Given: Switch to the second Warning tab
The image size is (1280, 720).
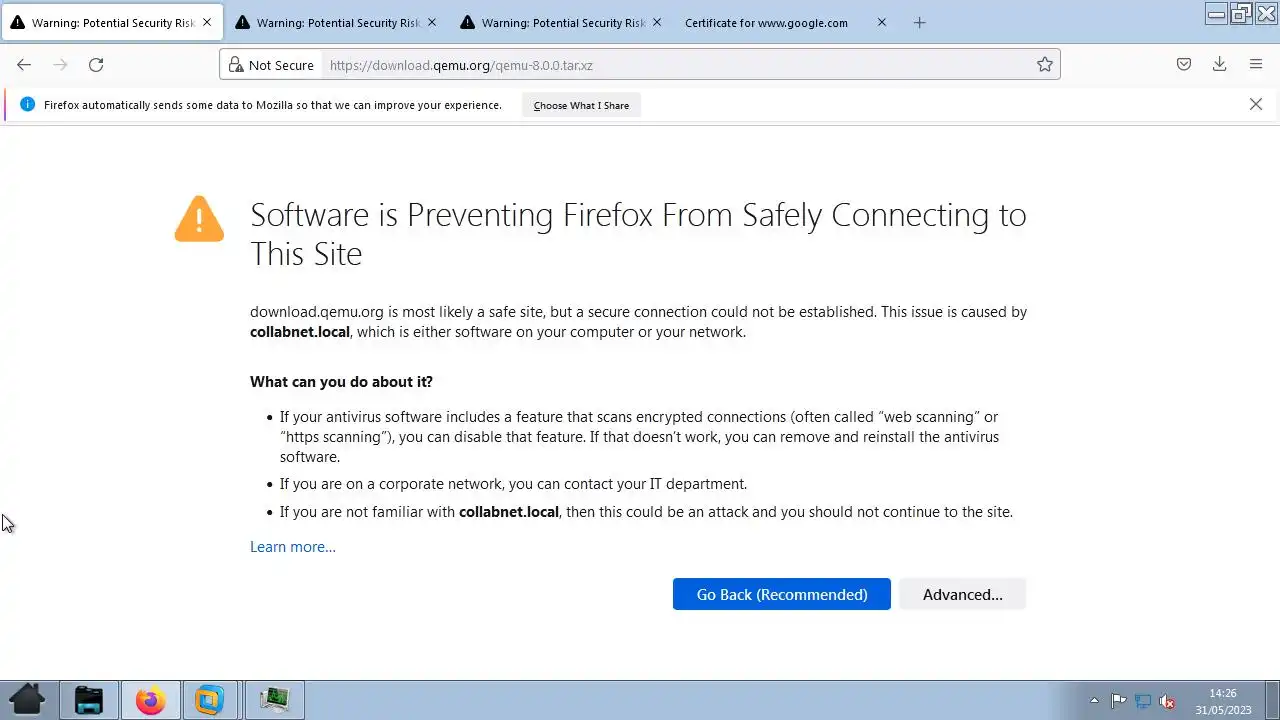Looking at the screenshot, I should tap(338, 23).
